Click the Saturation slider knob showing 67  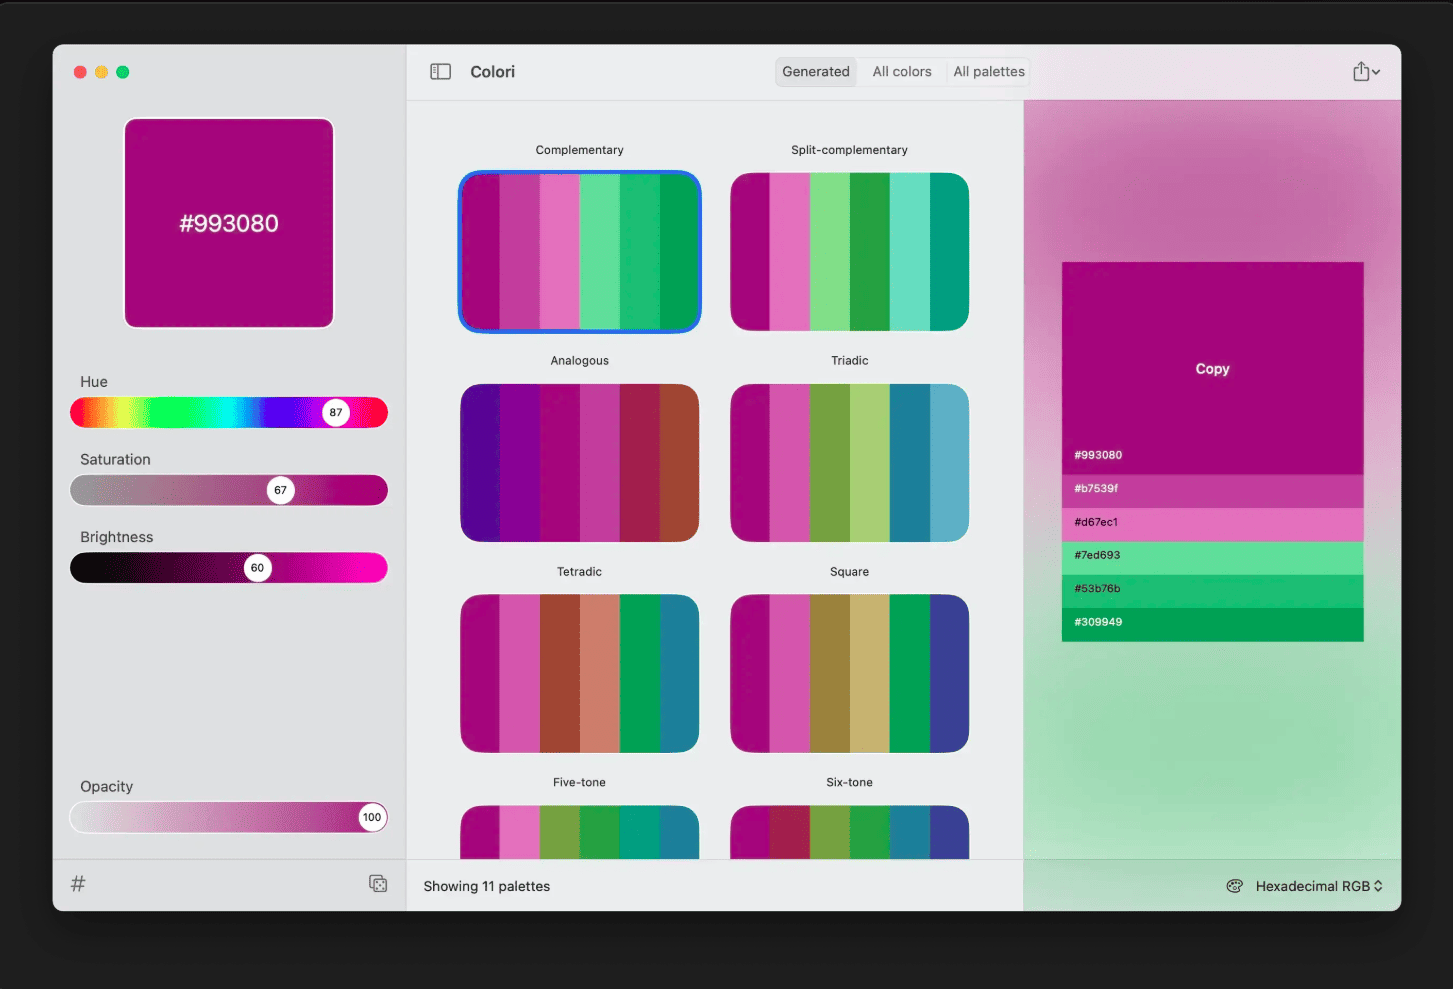(281, 490)
